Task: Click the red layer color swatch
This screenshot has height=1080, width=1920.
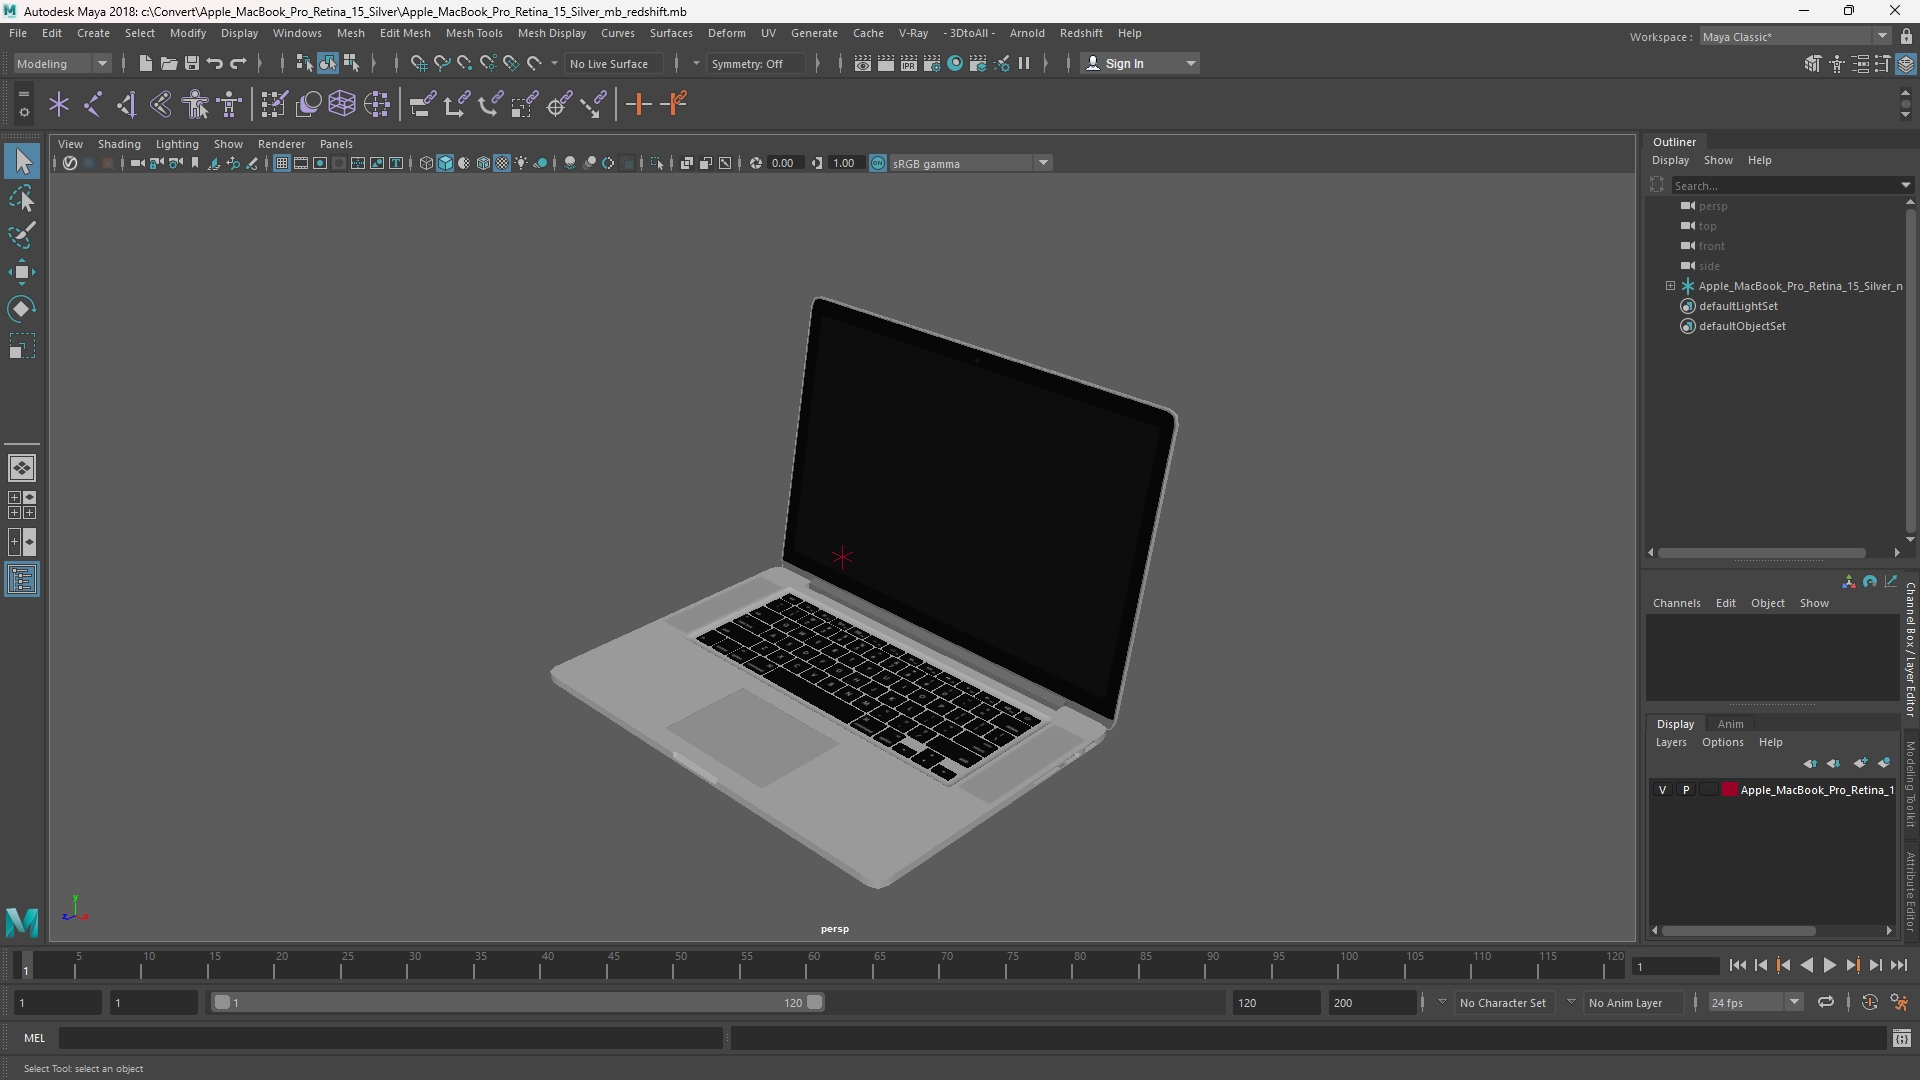Action: click(1729, 790)
